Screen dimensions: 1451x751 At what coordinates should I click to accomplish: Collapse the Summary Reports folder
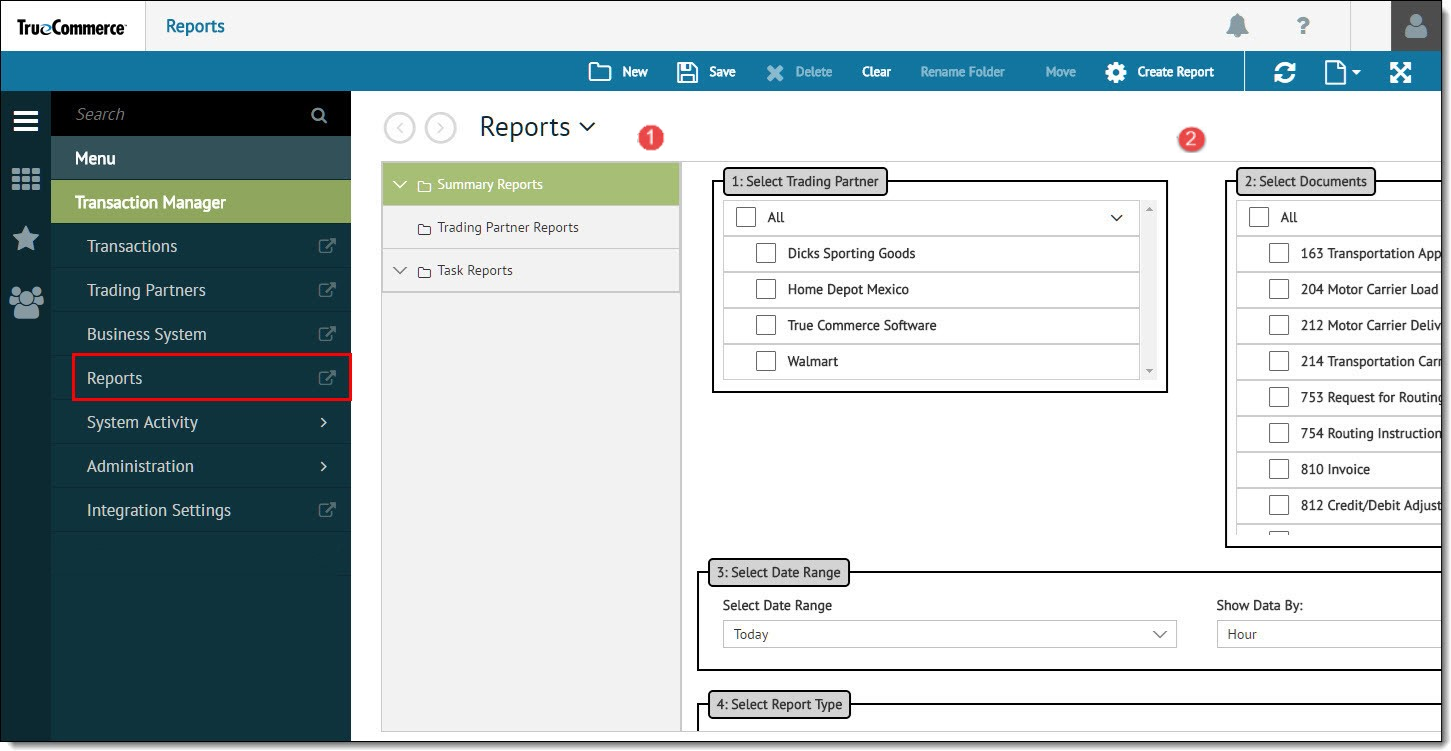pyautogui.click(x=400, y=184)
